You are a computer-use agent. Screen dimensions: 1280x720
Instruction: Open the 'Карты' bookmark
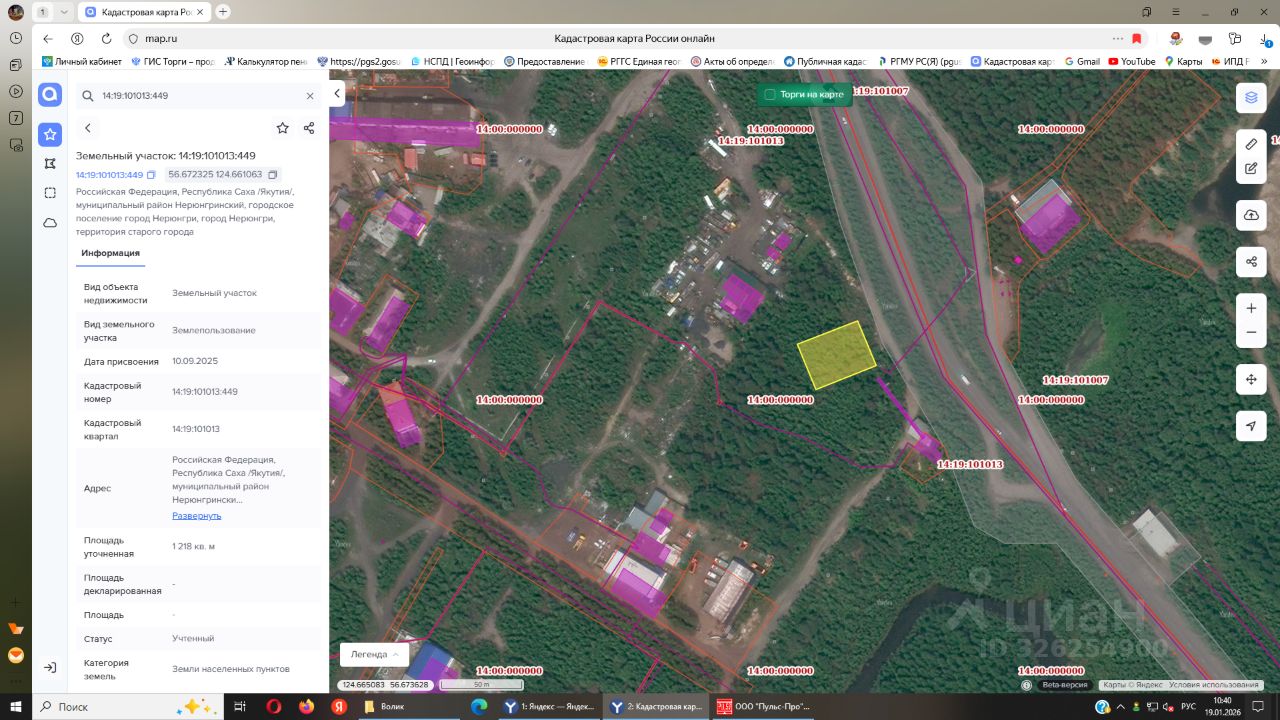click(x=1183, y=61)
